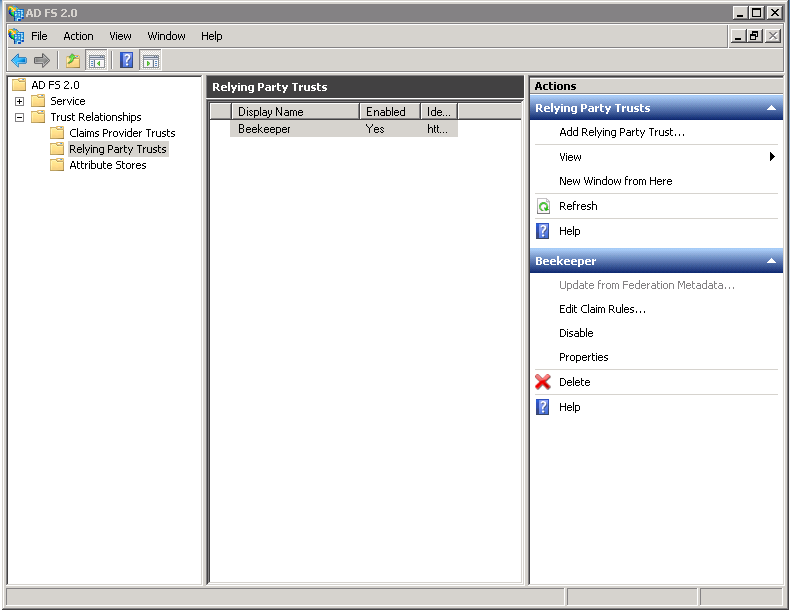790x611 pixels.
Task: Click the Ide... column header
Action: point(439,111)
